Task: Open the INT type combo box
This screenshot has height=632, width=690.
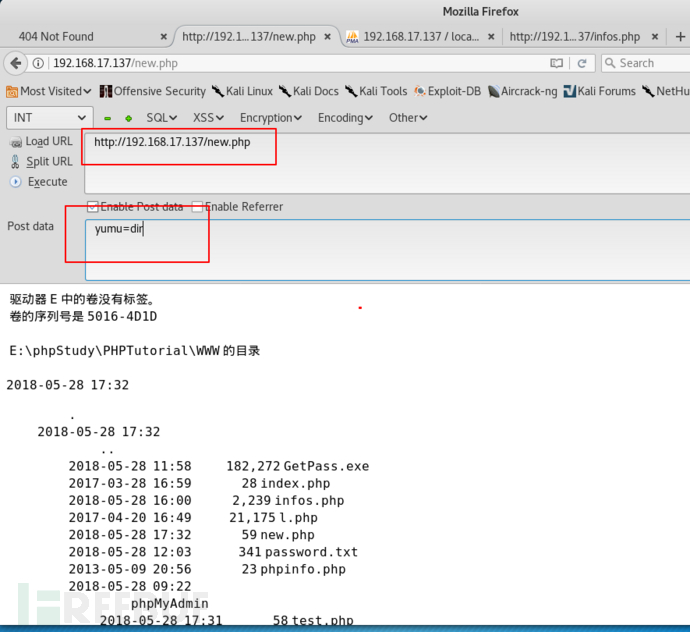Action: (x=50, y=118)
